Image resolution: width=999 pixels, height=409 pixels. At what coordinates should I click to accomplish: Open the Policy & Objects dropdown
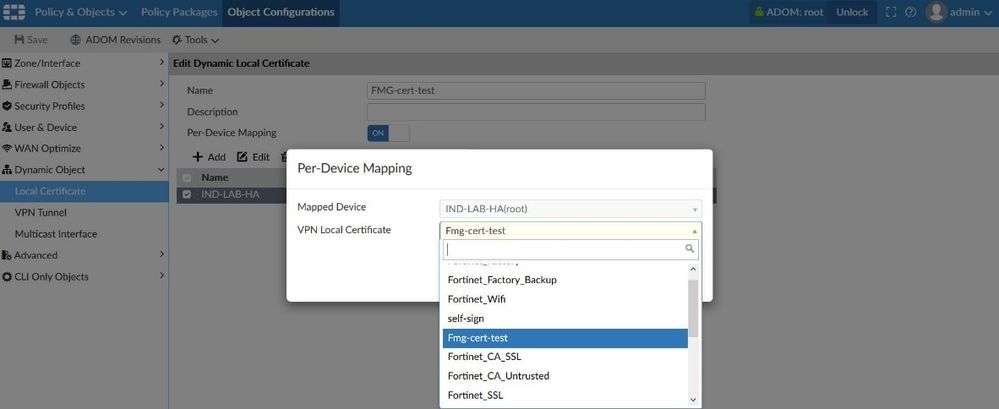(x=81, y=12)
